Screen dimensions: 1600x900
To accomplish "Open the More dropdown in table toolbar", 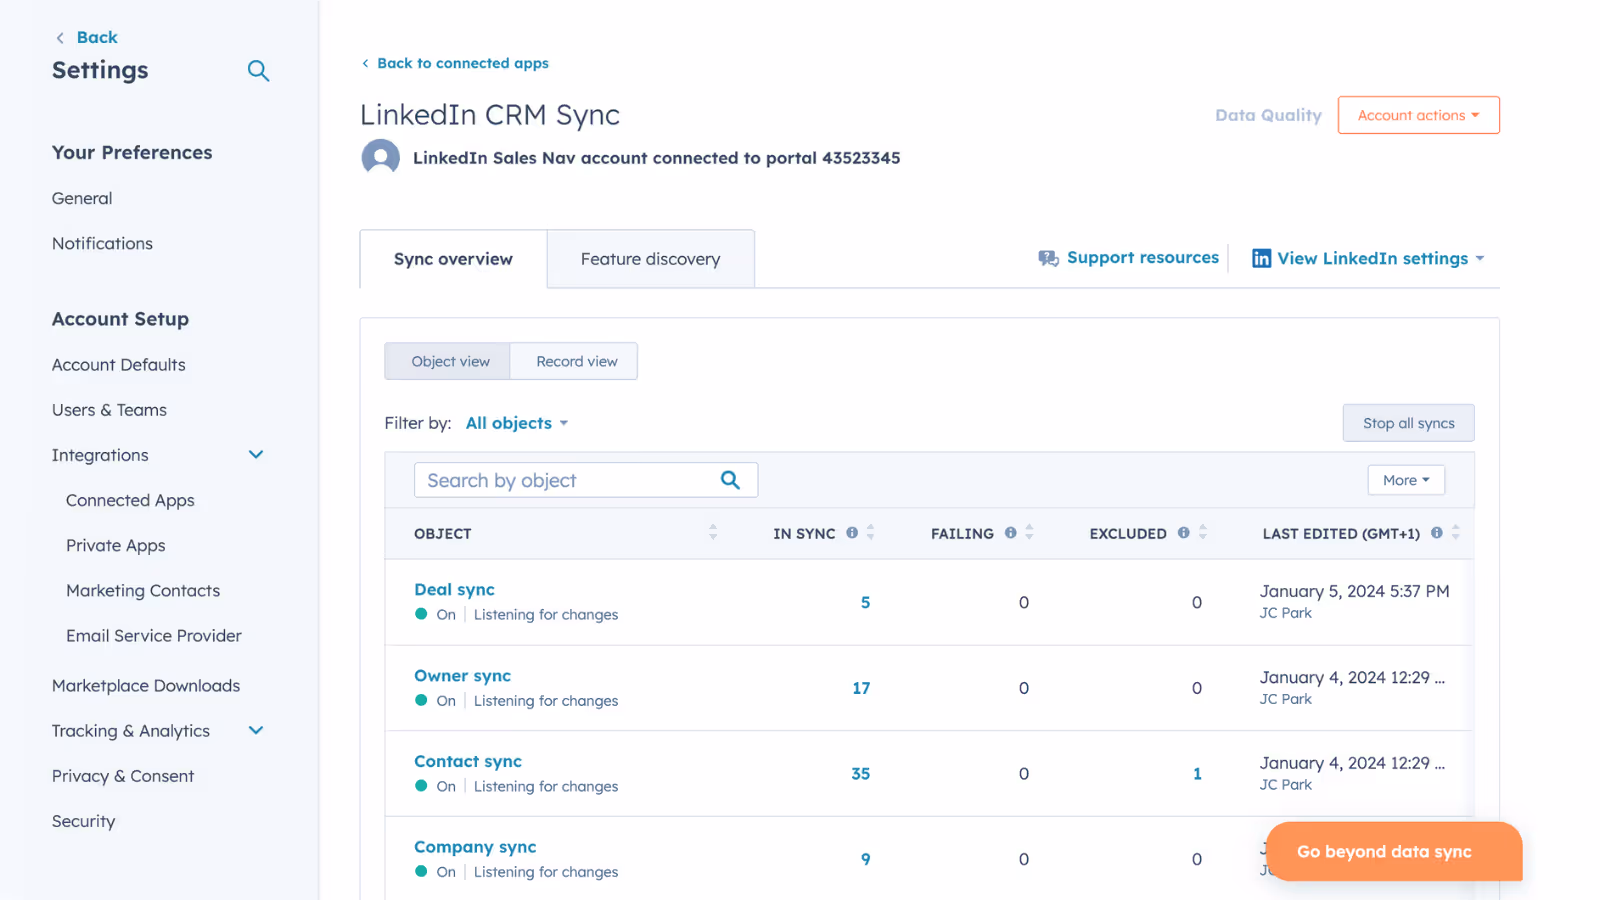I will coord(1406,480).
